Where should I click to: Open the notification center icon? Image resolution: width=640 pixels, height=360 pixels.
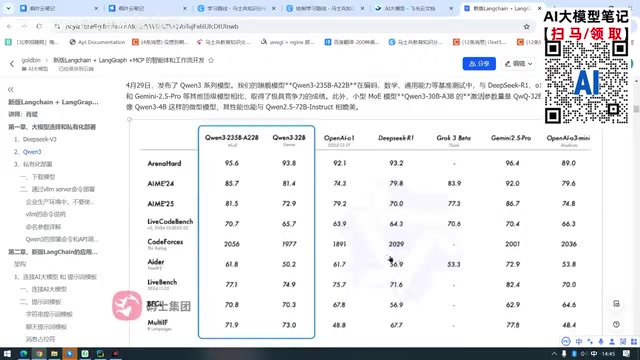coord(627,354)
